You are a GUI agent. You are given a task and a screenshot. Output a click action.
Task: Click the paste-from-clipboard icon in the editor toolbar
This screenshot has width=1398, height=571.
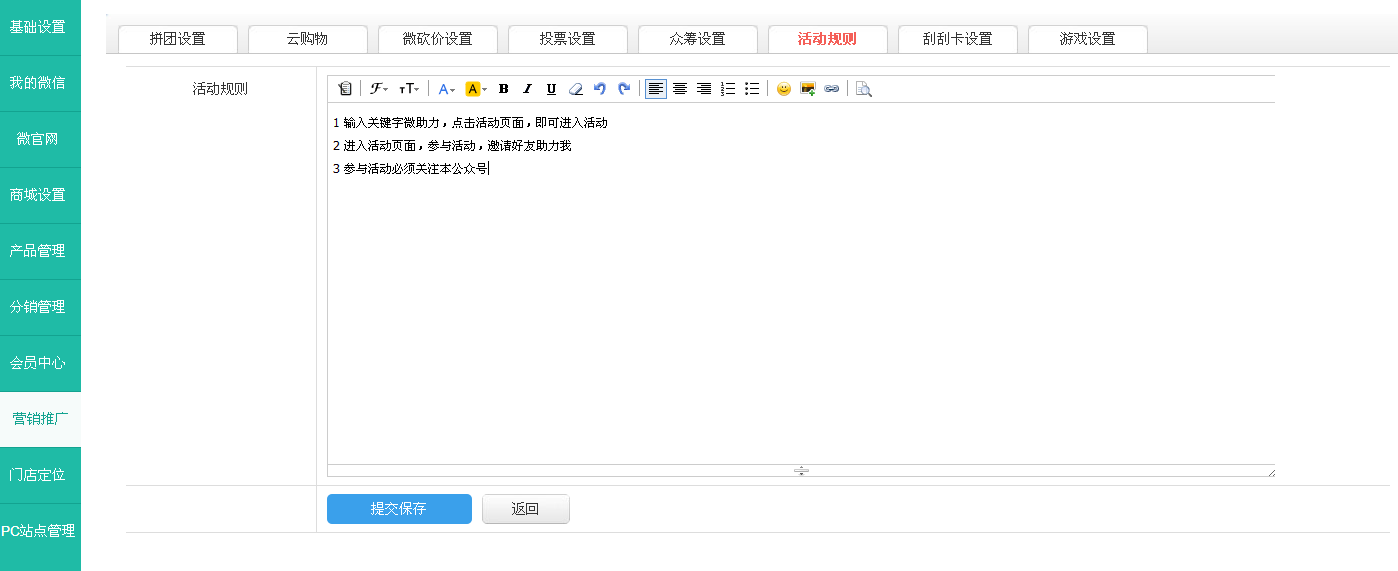tap(345, 89)
